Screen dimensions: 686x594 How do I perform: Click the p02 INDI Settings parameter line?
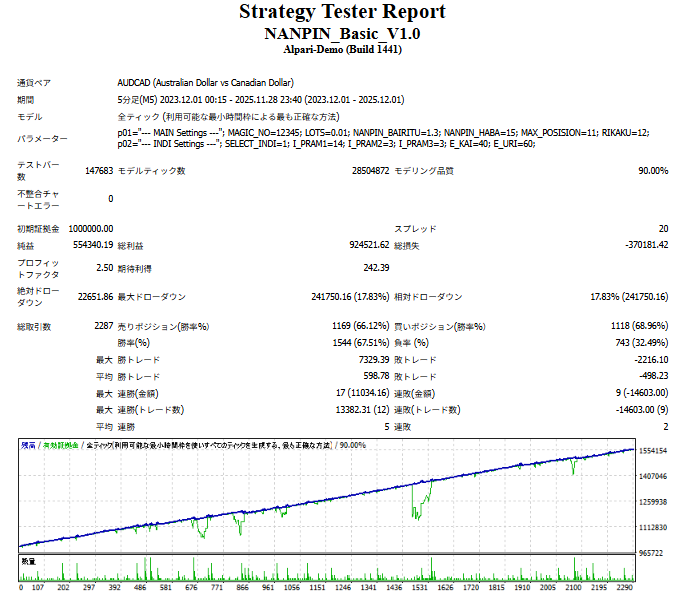[x=326, y=144]
